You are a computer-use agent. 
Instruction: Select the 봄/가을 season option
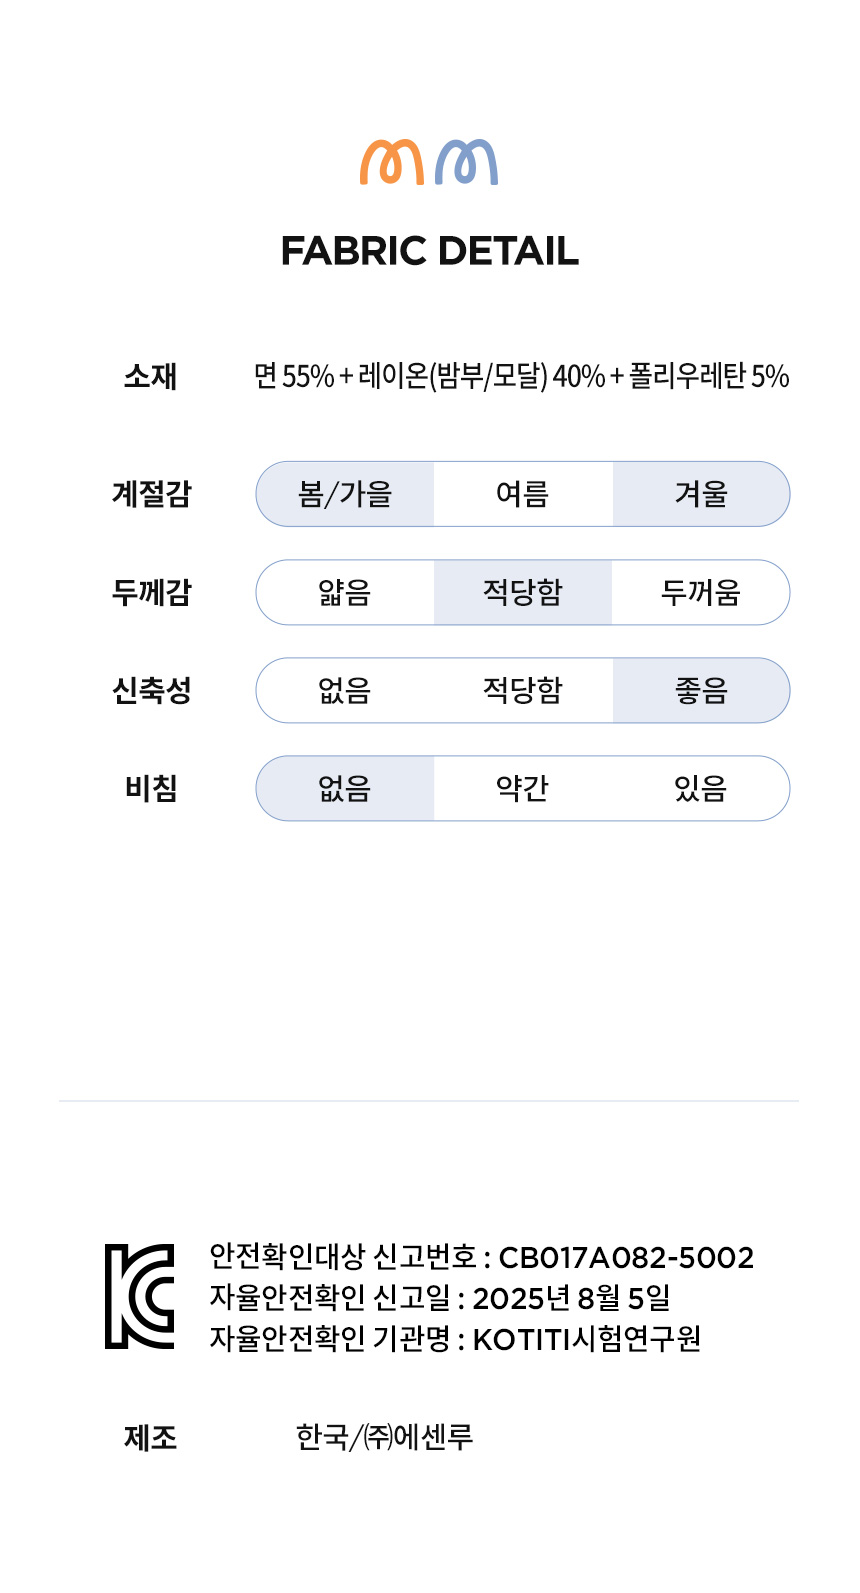[x=345, y=494]
